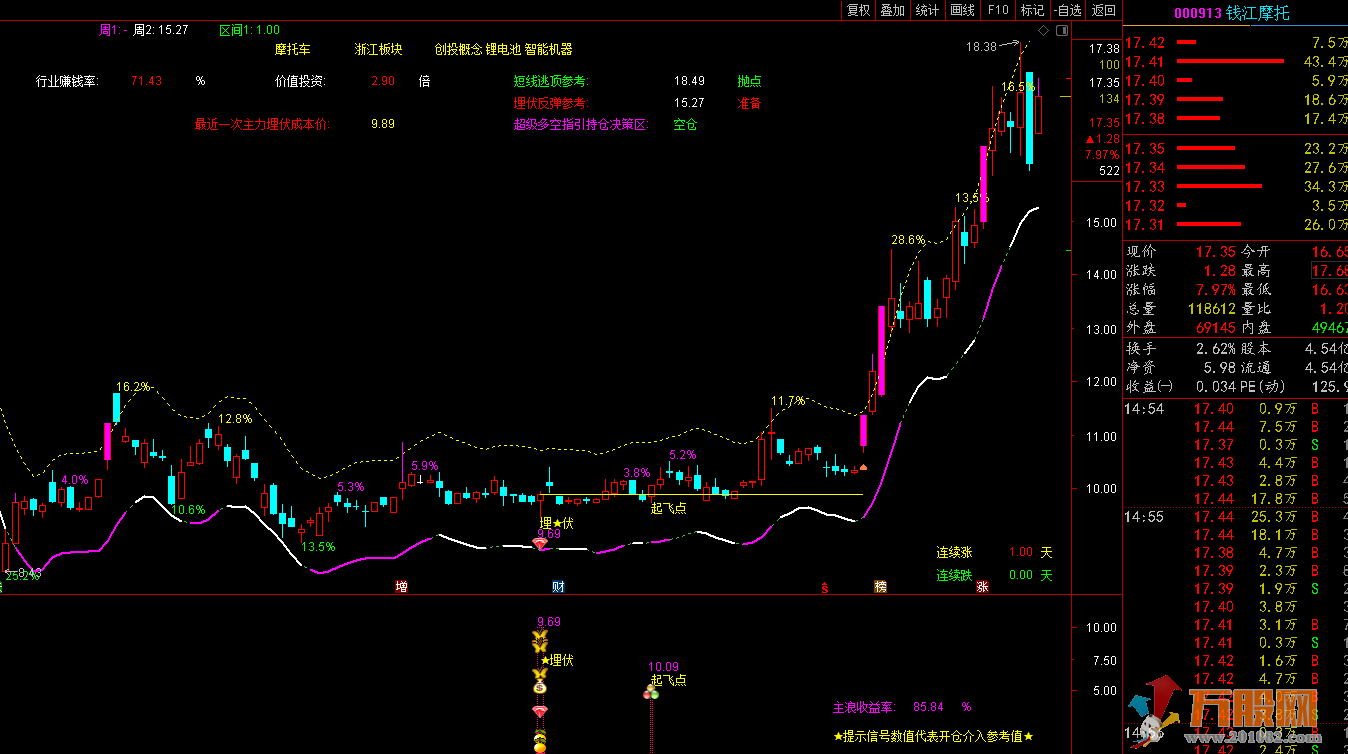Click the 17.38 ask price row
The height and width of the screenshot is (754, 1348).
(1236, 118)
